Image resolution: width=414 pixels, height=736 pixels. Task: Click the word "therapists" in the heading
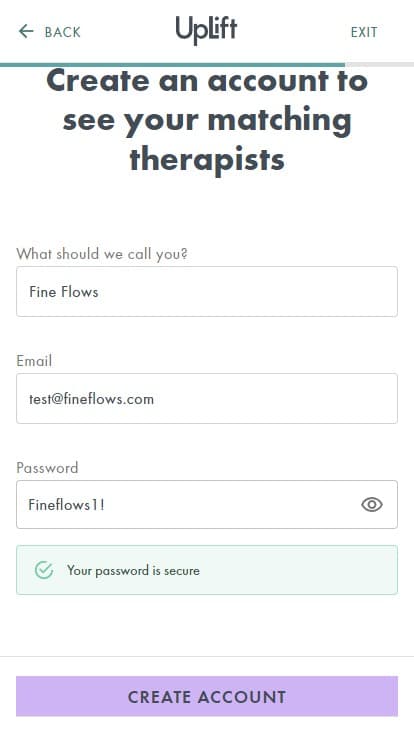point(207,160)
